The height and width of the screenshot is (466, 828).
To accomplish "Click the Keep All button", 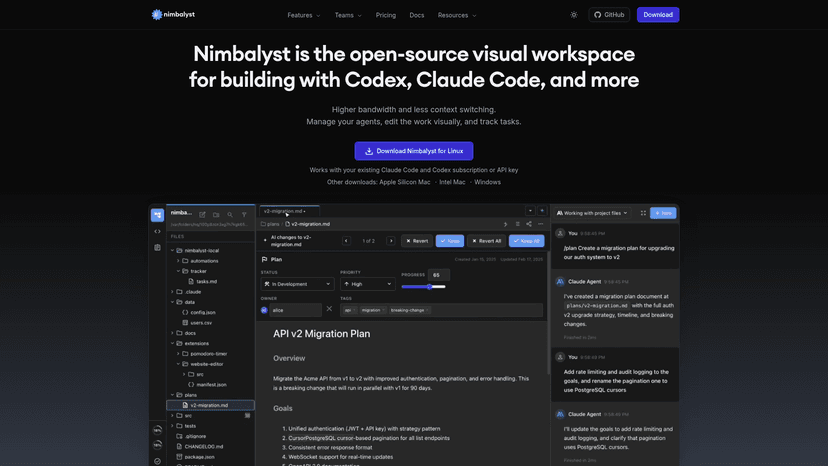I will click(526, 241).
